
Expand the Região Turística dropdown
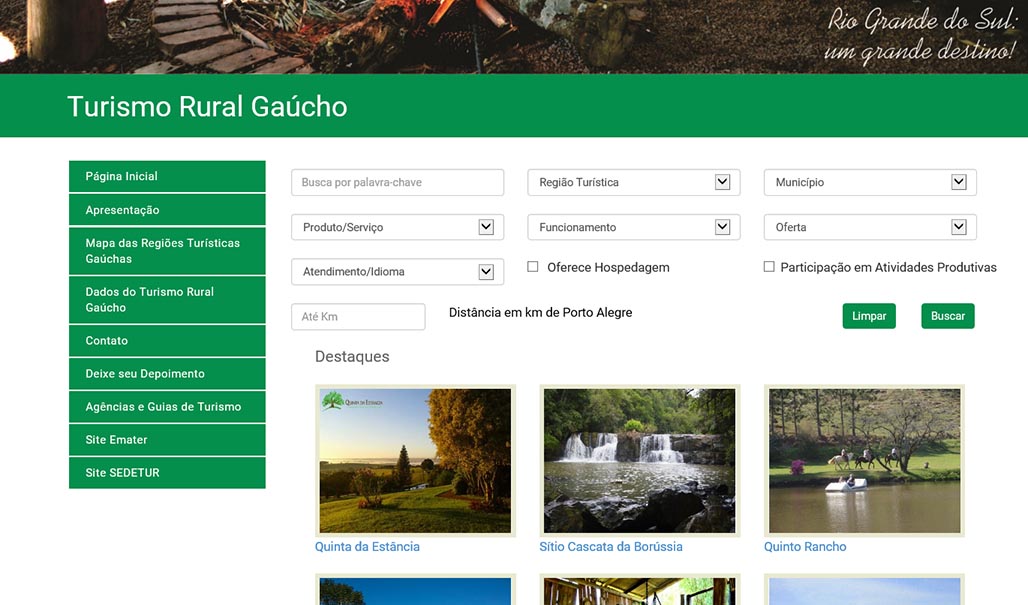pyautogui.click(x=634, y=182)
